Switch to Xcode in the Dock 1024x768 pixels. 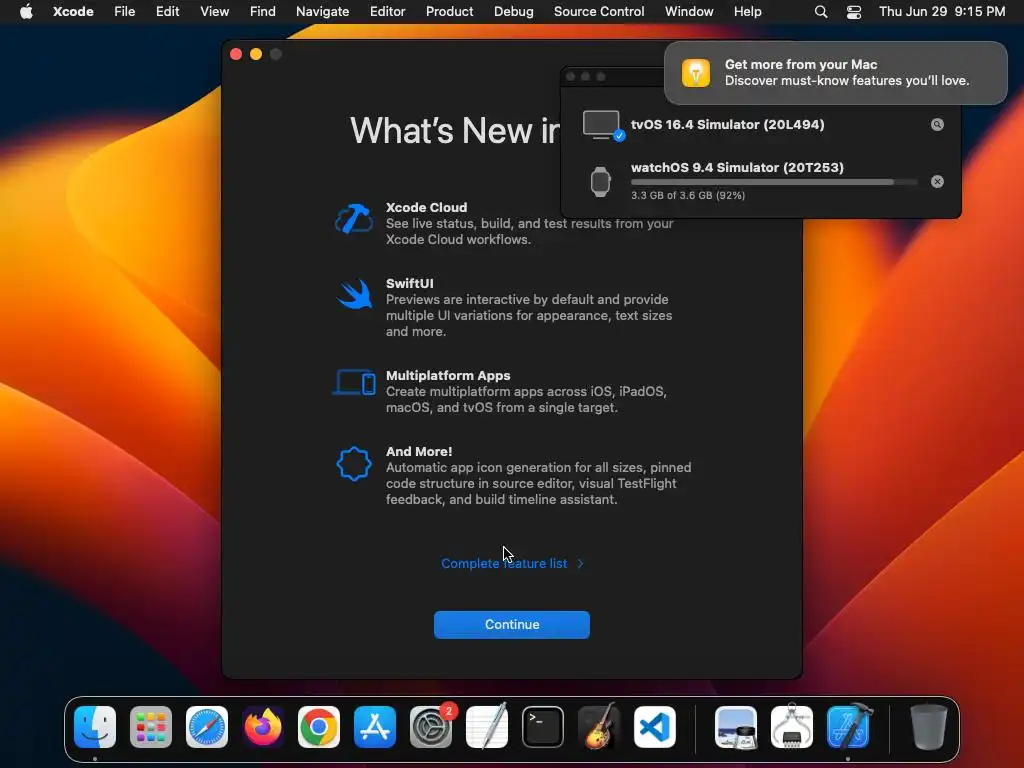tap(848, 727)
